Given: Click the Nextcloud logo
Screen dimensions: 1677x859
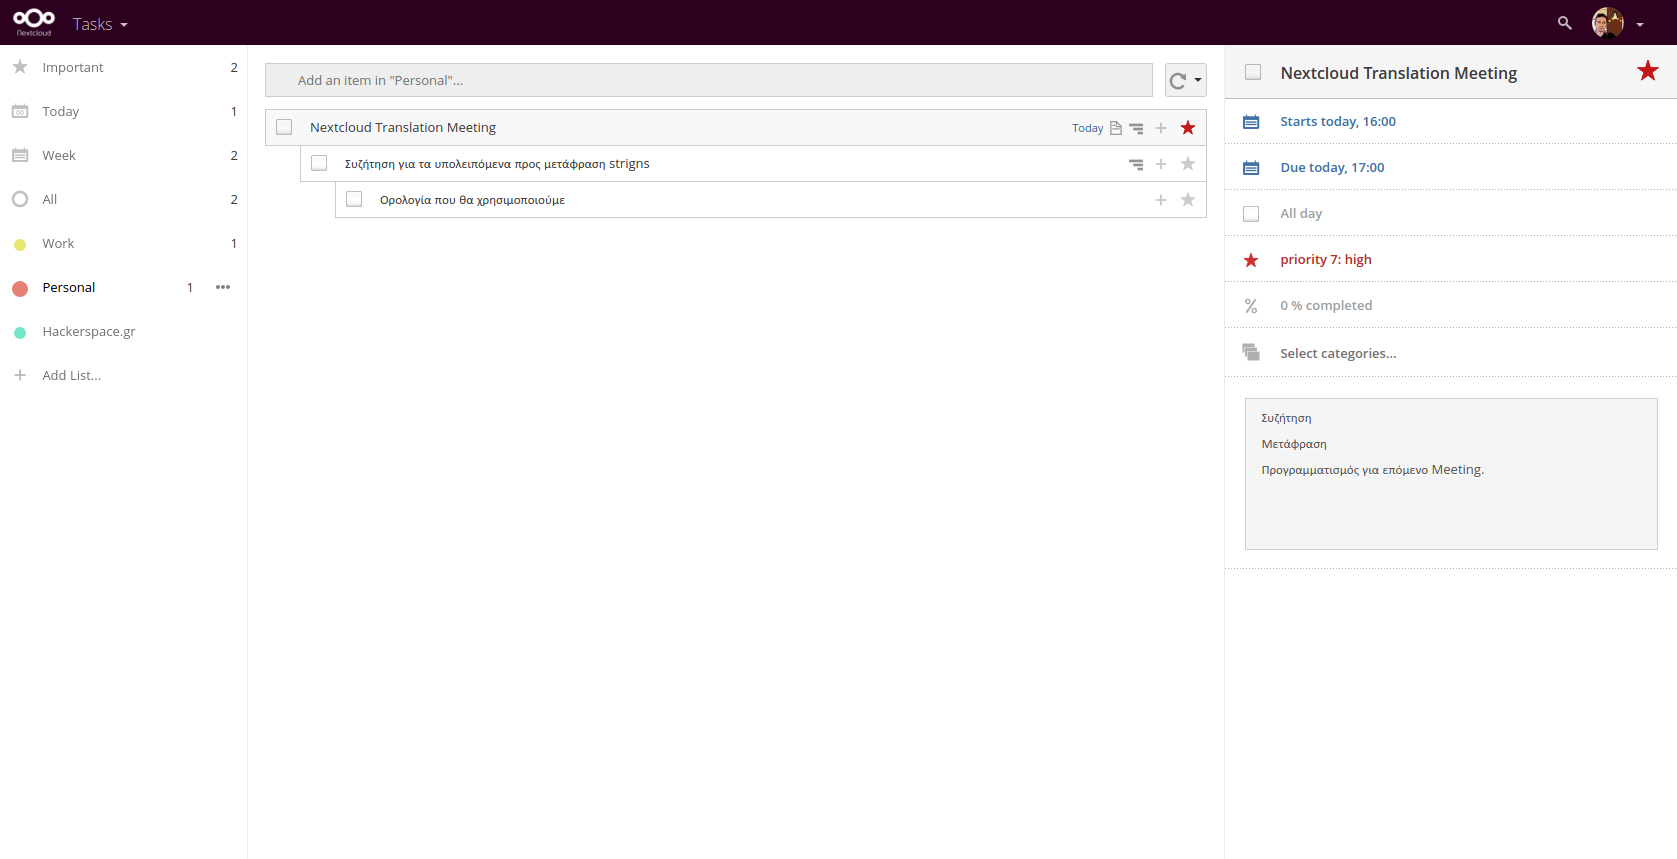Looking at the screenshot, I should 34,22.
